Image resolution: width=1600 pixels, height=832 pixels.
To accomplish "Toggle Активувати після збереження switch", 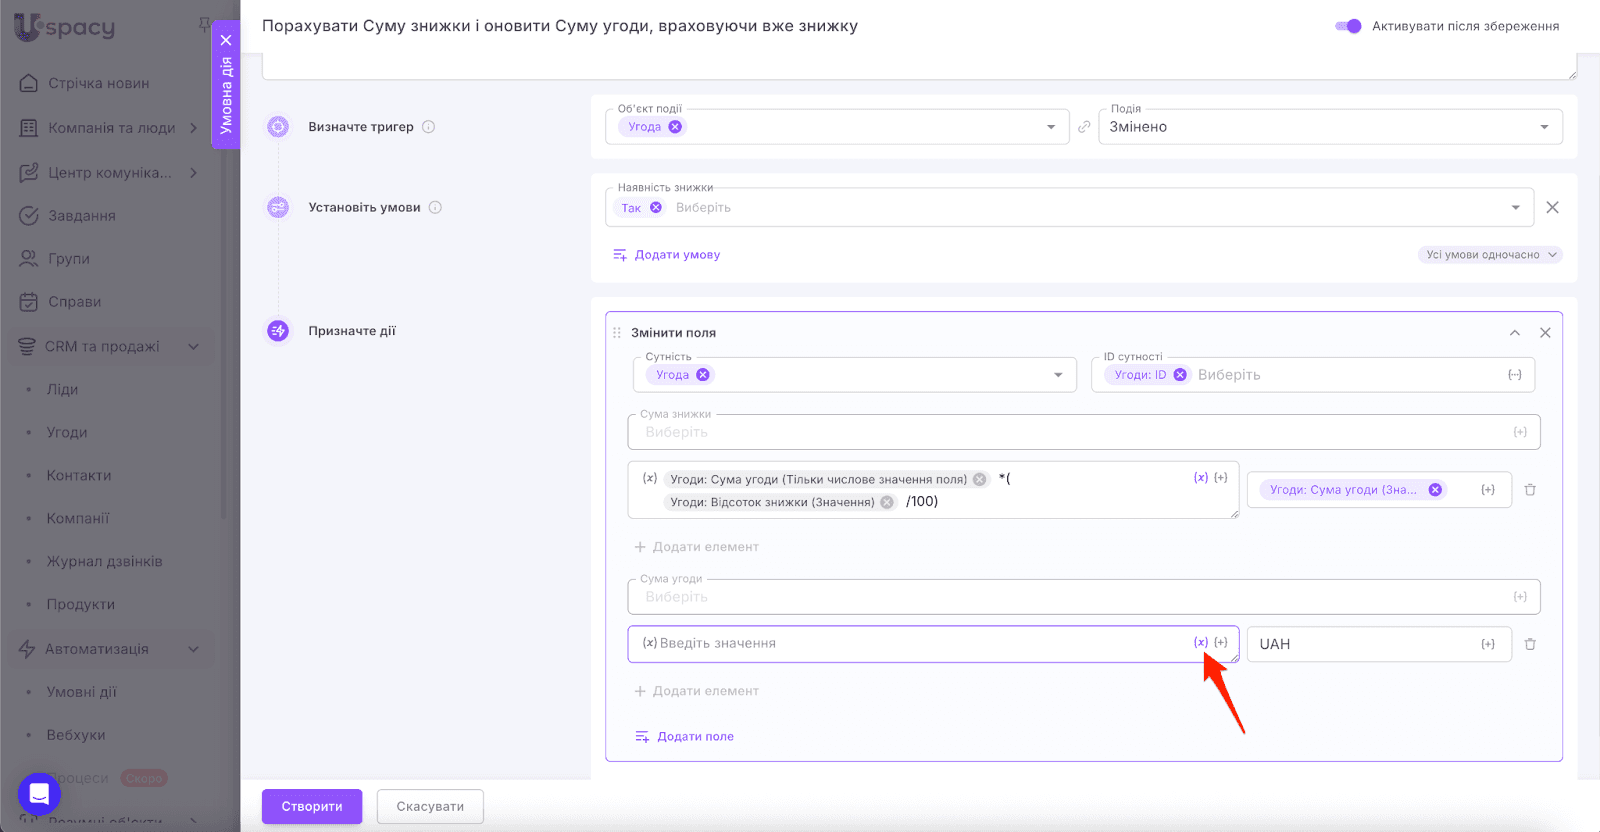I will point(1348,26).
